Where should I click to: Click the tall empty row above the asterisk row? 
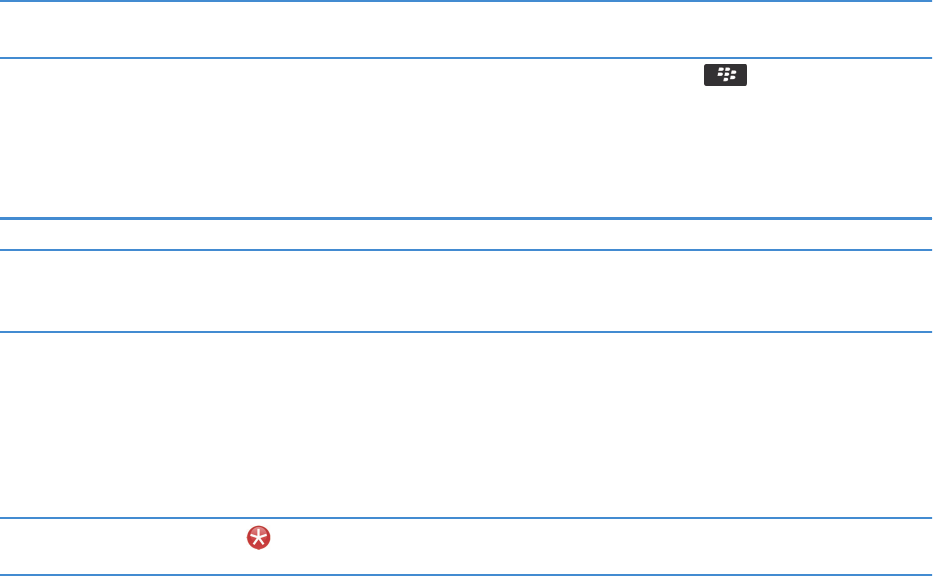[x=466, y=424]
